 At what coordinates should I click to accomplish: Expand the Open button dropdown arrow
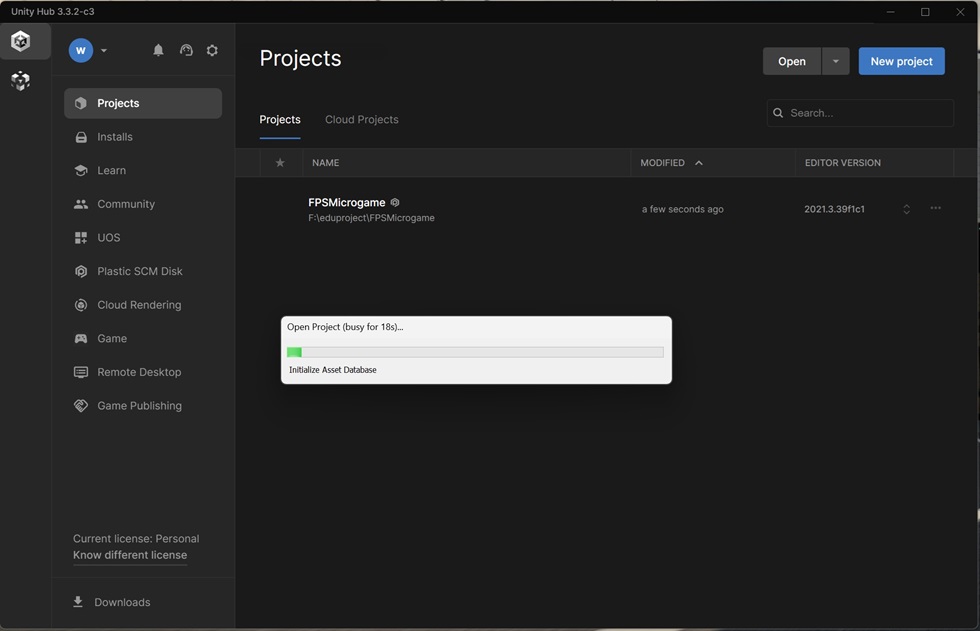point(836,61)
